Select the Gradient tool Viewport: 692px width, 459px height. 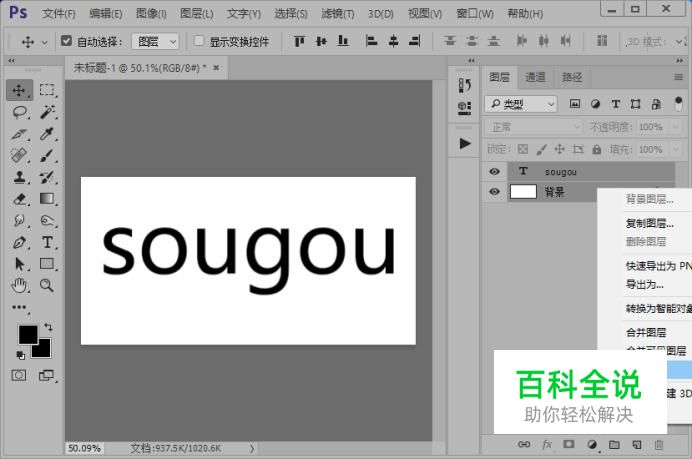pos(47,199)
